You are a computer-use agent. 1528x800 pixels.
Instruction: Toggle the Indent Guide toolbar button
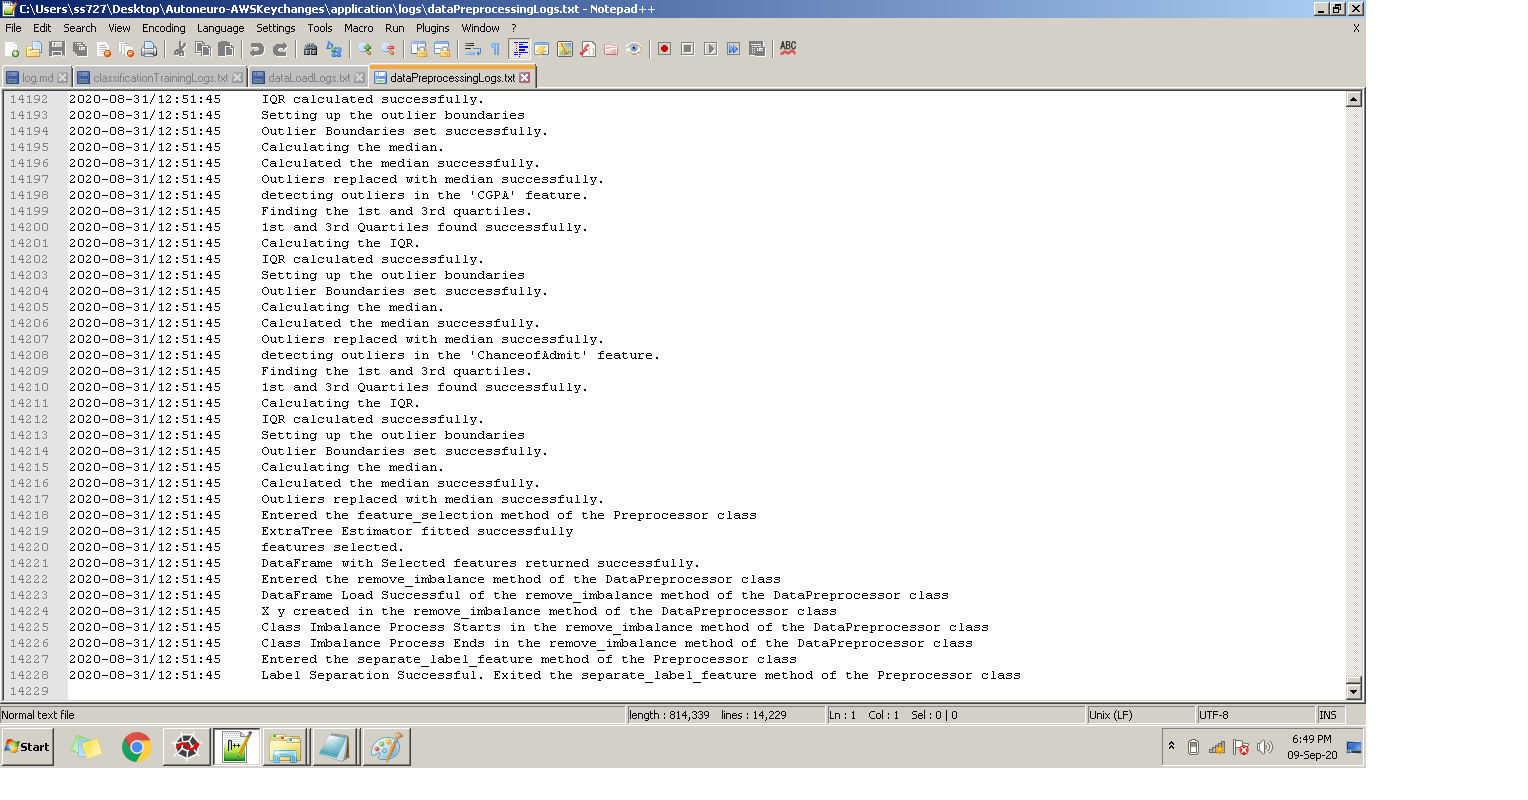519,49
